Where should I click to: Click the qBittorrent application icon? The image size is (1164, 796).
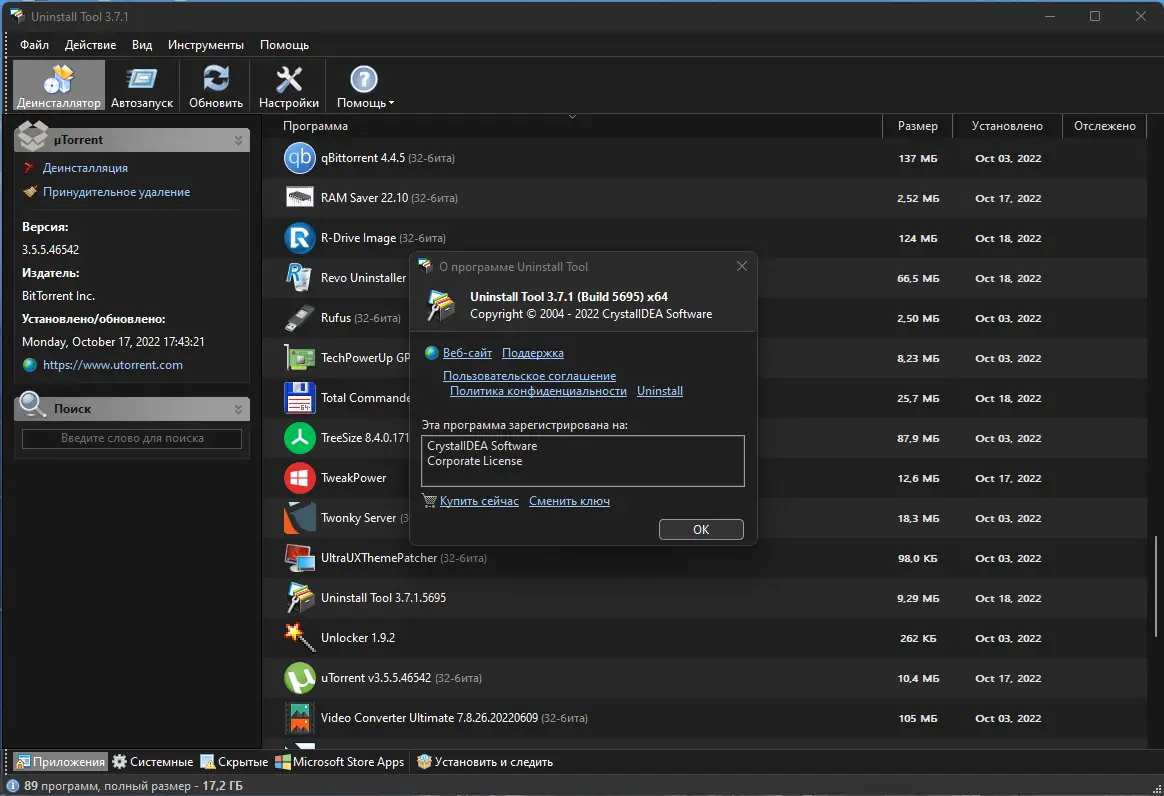pyautogui.click(x=299, y=158)
